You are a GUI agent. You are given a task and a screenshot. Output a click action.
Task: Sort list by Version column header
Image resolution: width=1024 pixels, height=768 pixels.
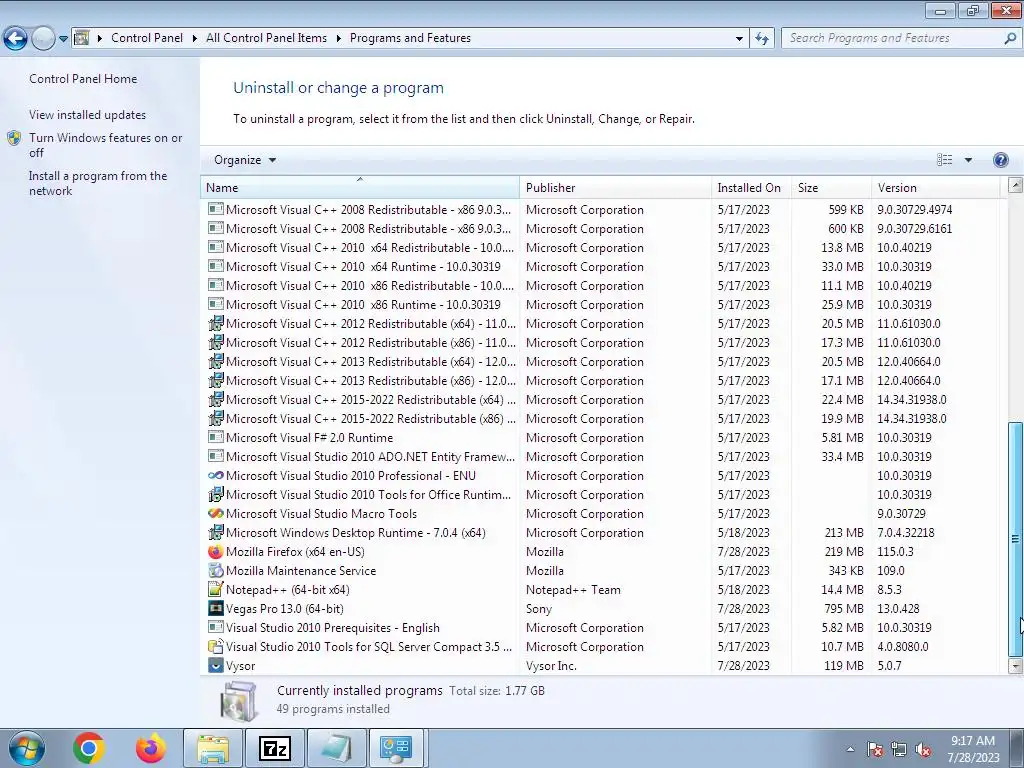(x=935, y=187)
